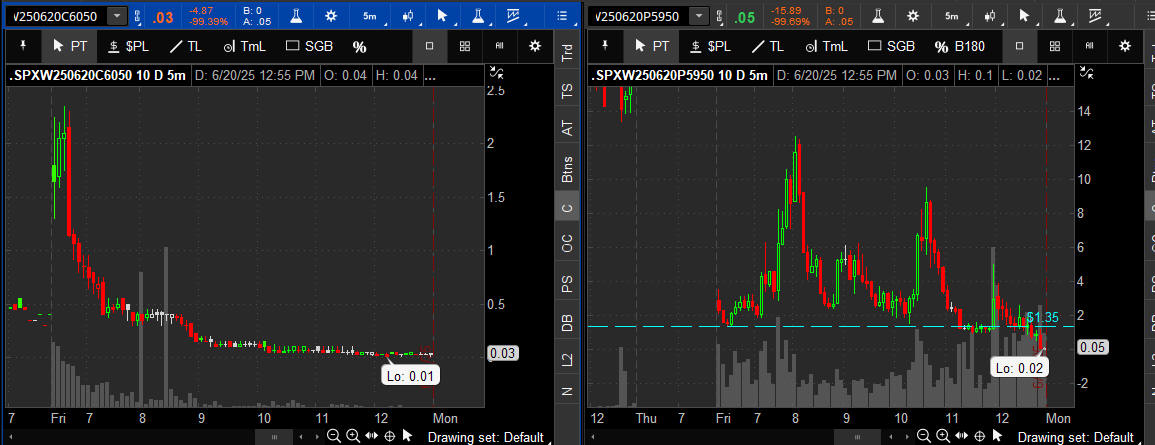Open Drawing set selector on left chart
Screen dimensions: 1155x445
(486, 437)
